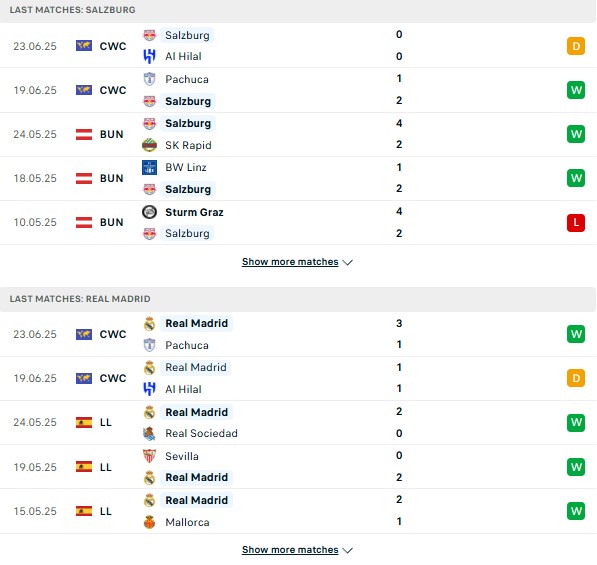The image size is (597, 565).
Task: Click the BW Linz club crest
Action: click(149, 168)
